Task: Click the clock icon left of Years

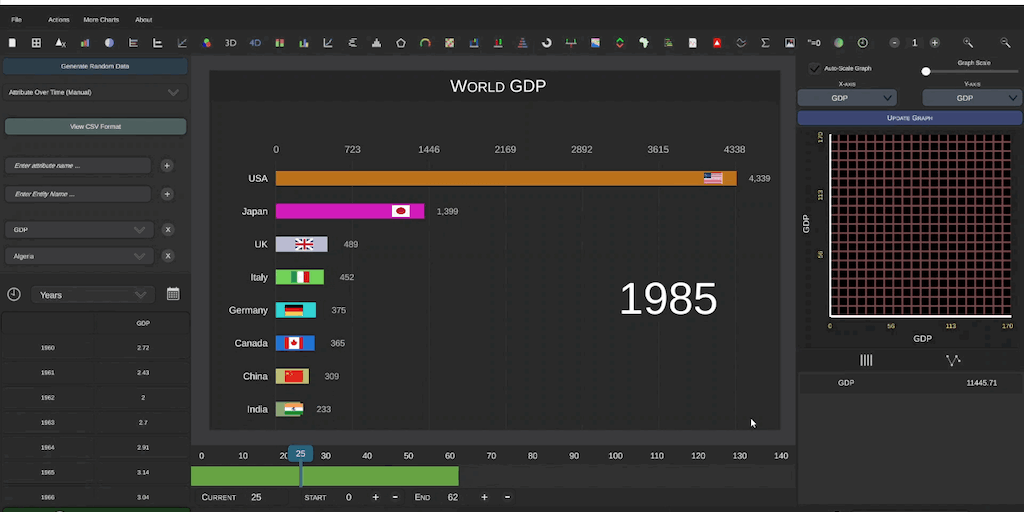Action: [14, 295]
